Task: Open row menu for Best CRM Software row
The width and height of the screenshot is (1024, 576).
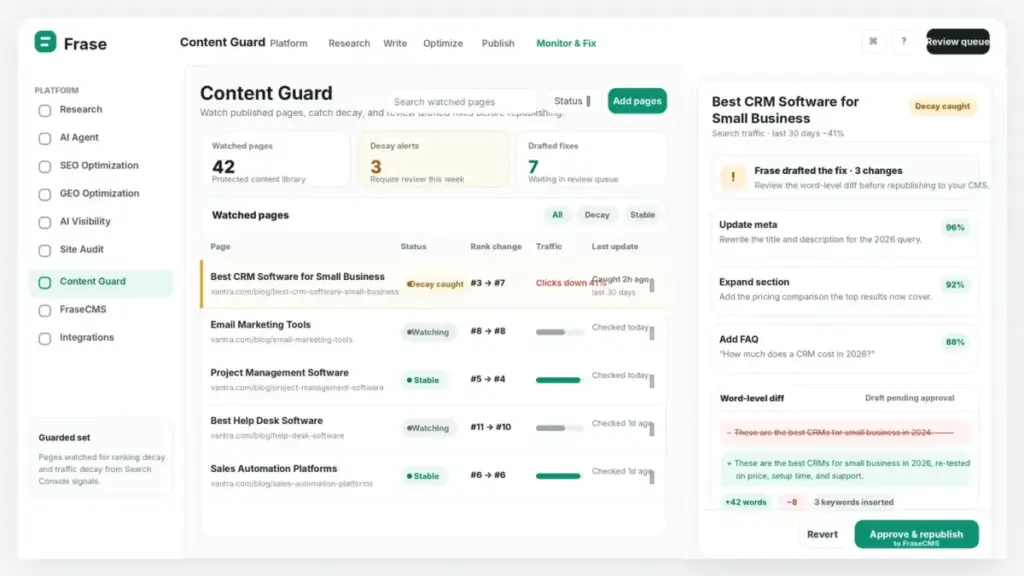Action: click(652, 285)
